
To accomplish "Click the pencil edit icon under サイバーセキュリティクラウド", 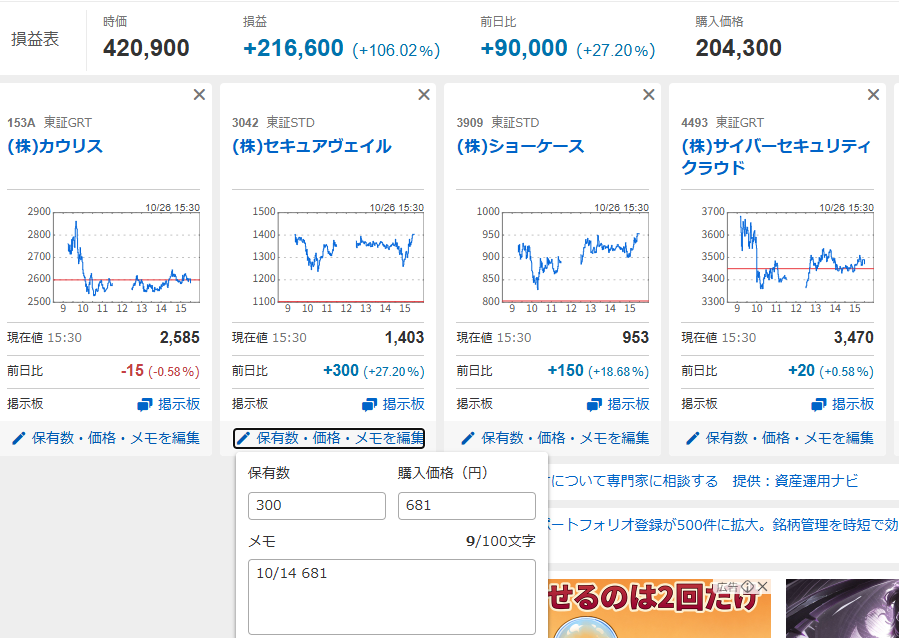I will pos(693,439).
